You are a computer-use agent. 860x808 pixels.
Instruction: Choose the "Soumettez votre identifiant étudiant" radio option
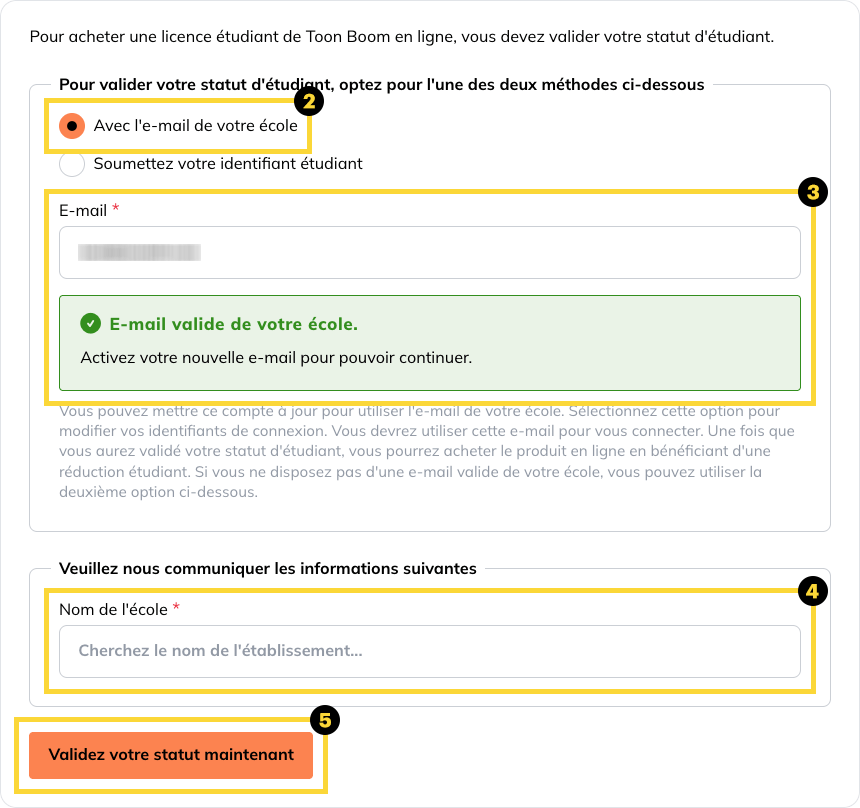coord(72,163)
